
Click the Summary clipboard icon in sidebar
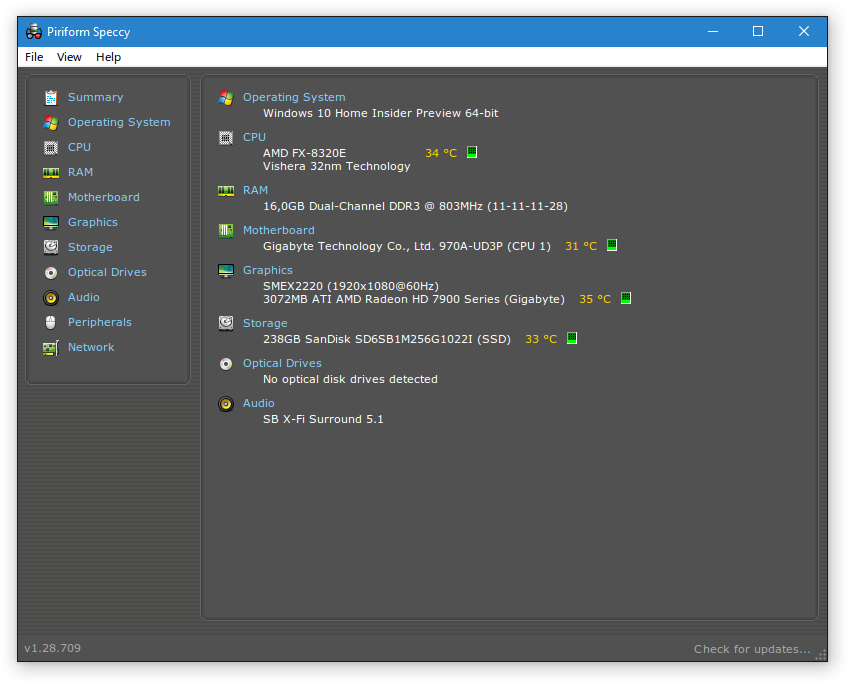(51, 97)
